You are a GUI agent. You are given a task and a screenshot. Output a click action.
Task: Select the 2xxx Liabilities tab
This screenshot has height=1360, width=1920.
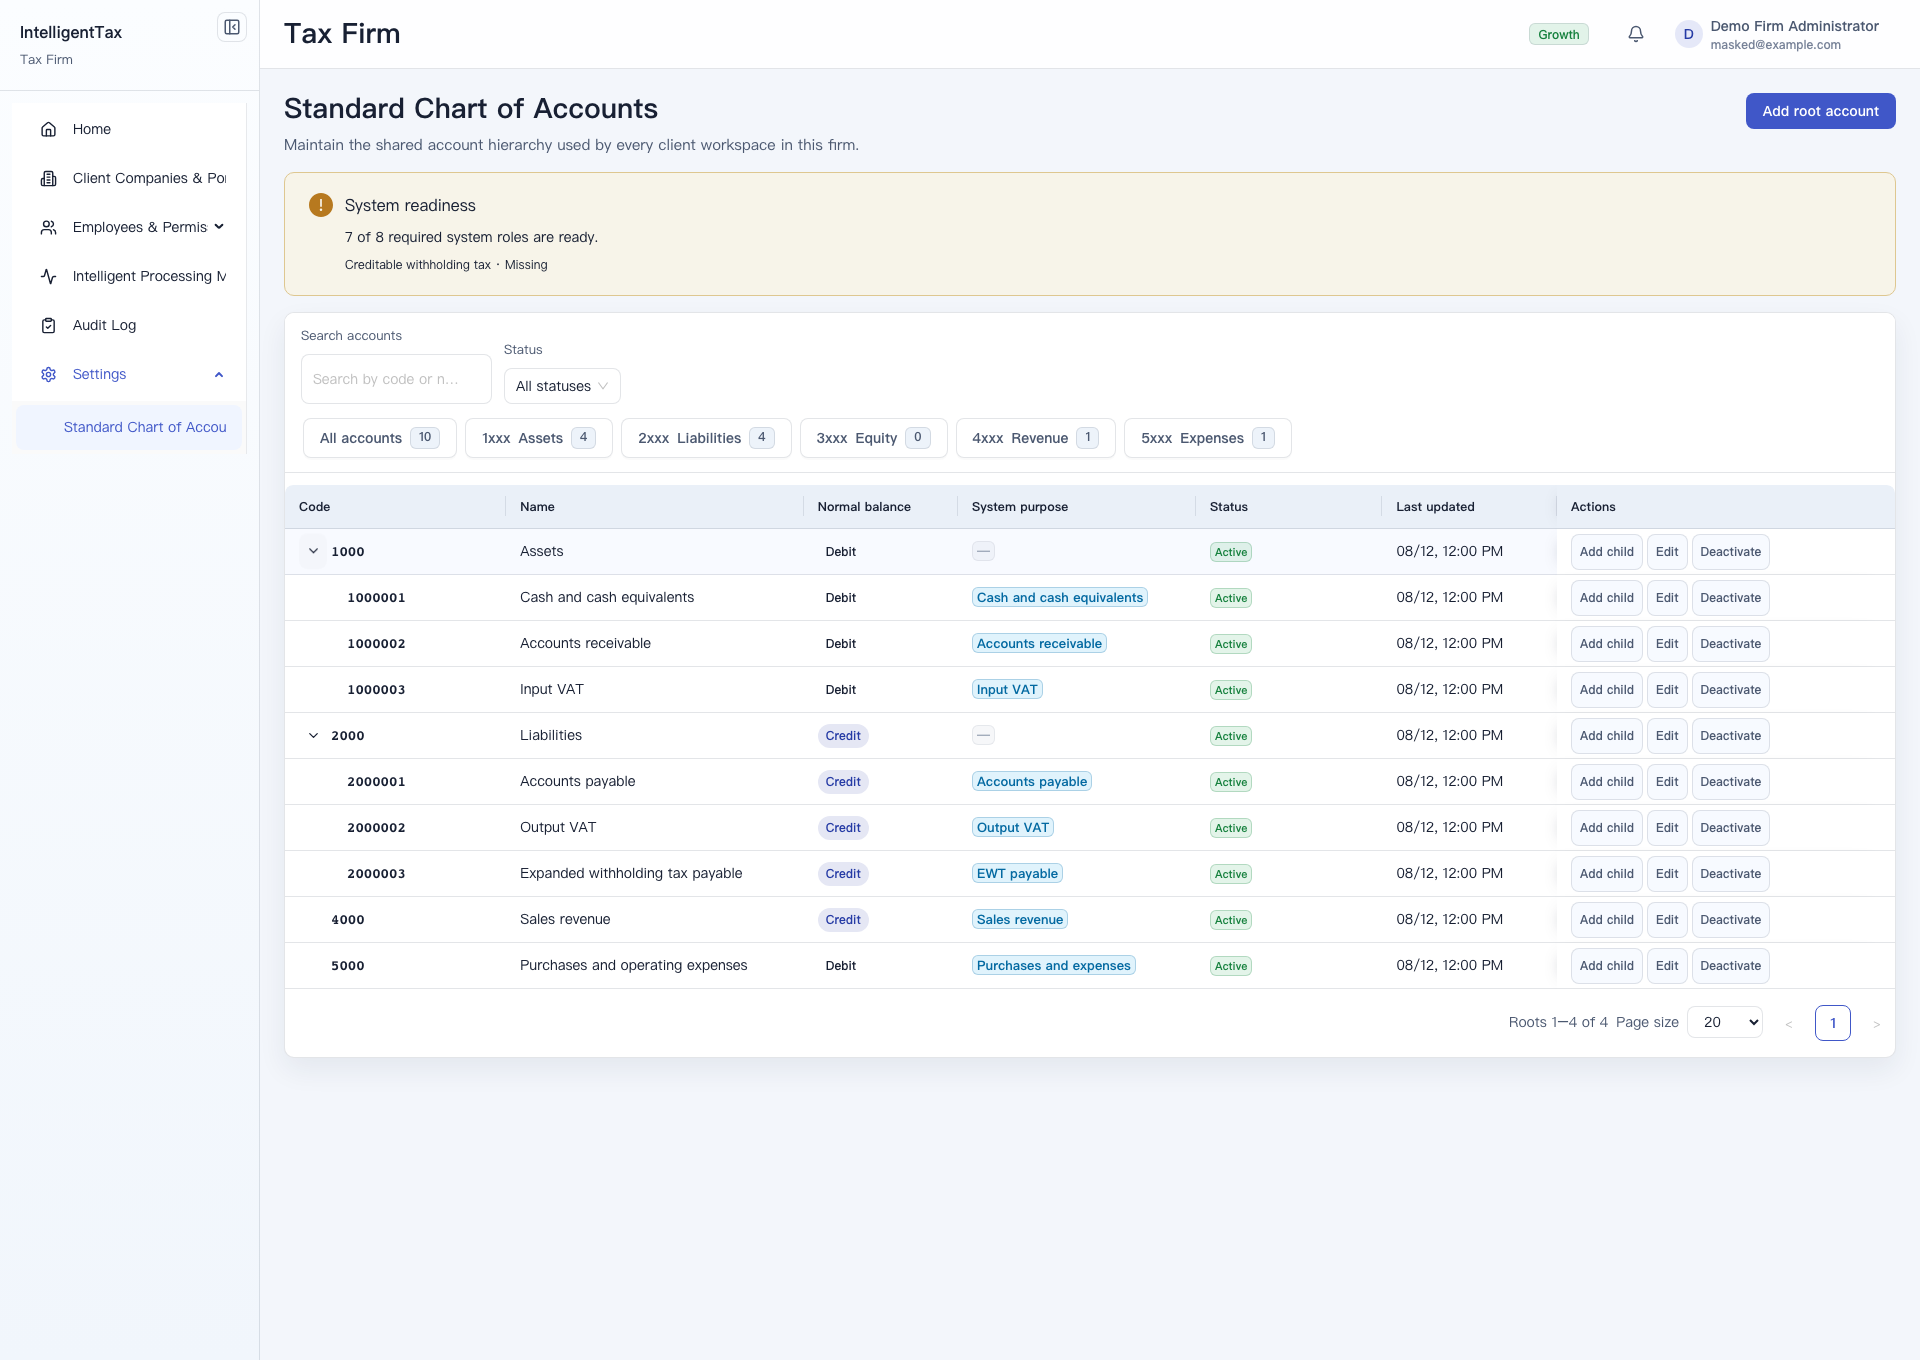coord(706,438)
